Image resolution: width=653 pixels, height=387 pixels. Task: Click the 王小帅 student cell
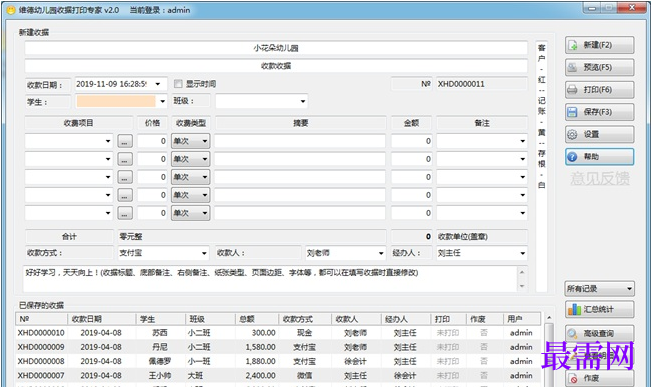pyautogui.click(x=160, y=375)
